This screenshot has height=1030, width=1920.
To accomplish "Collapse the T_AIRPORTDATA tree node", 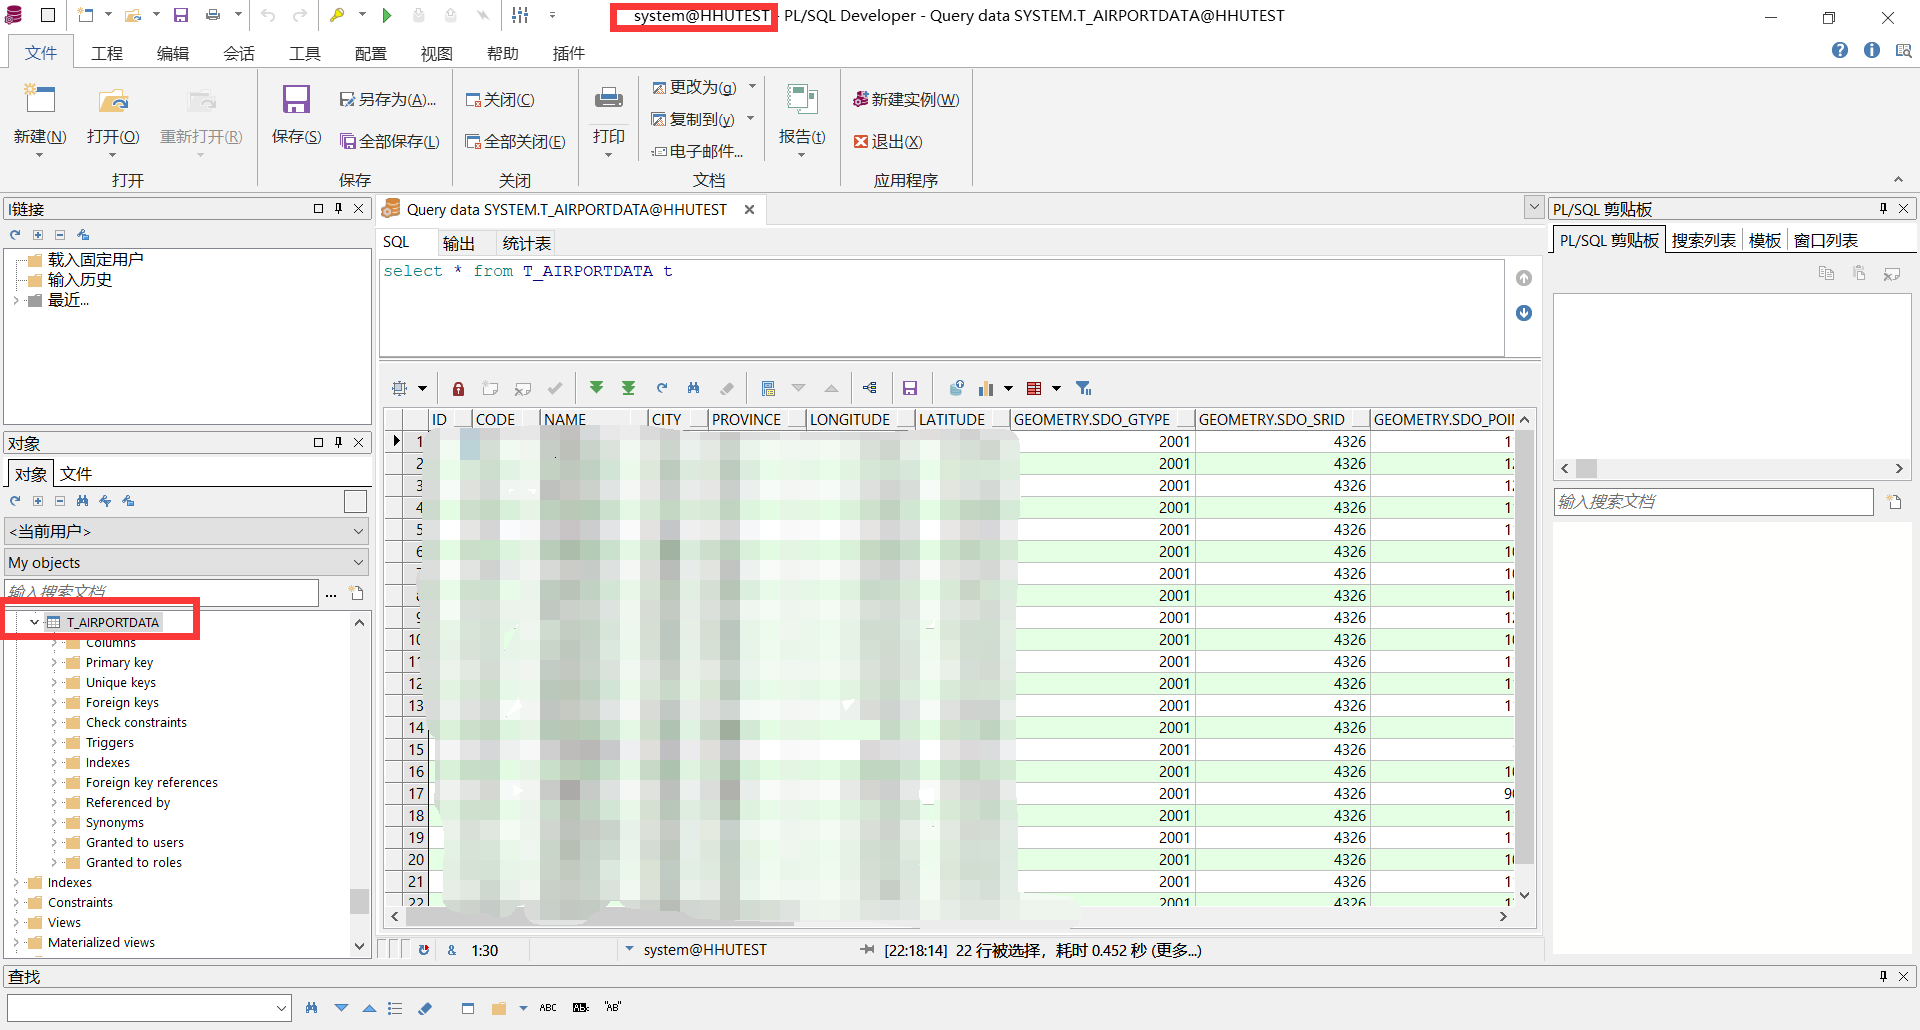I will coord(34,621).
